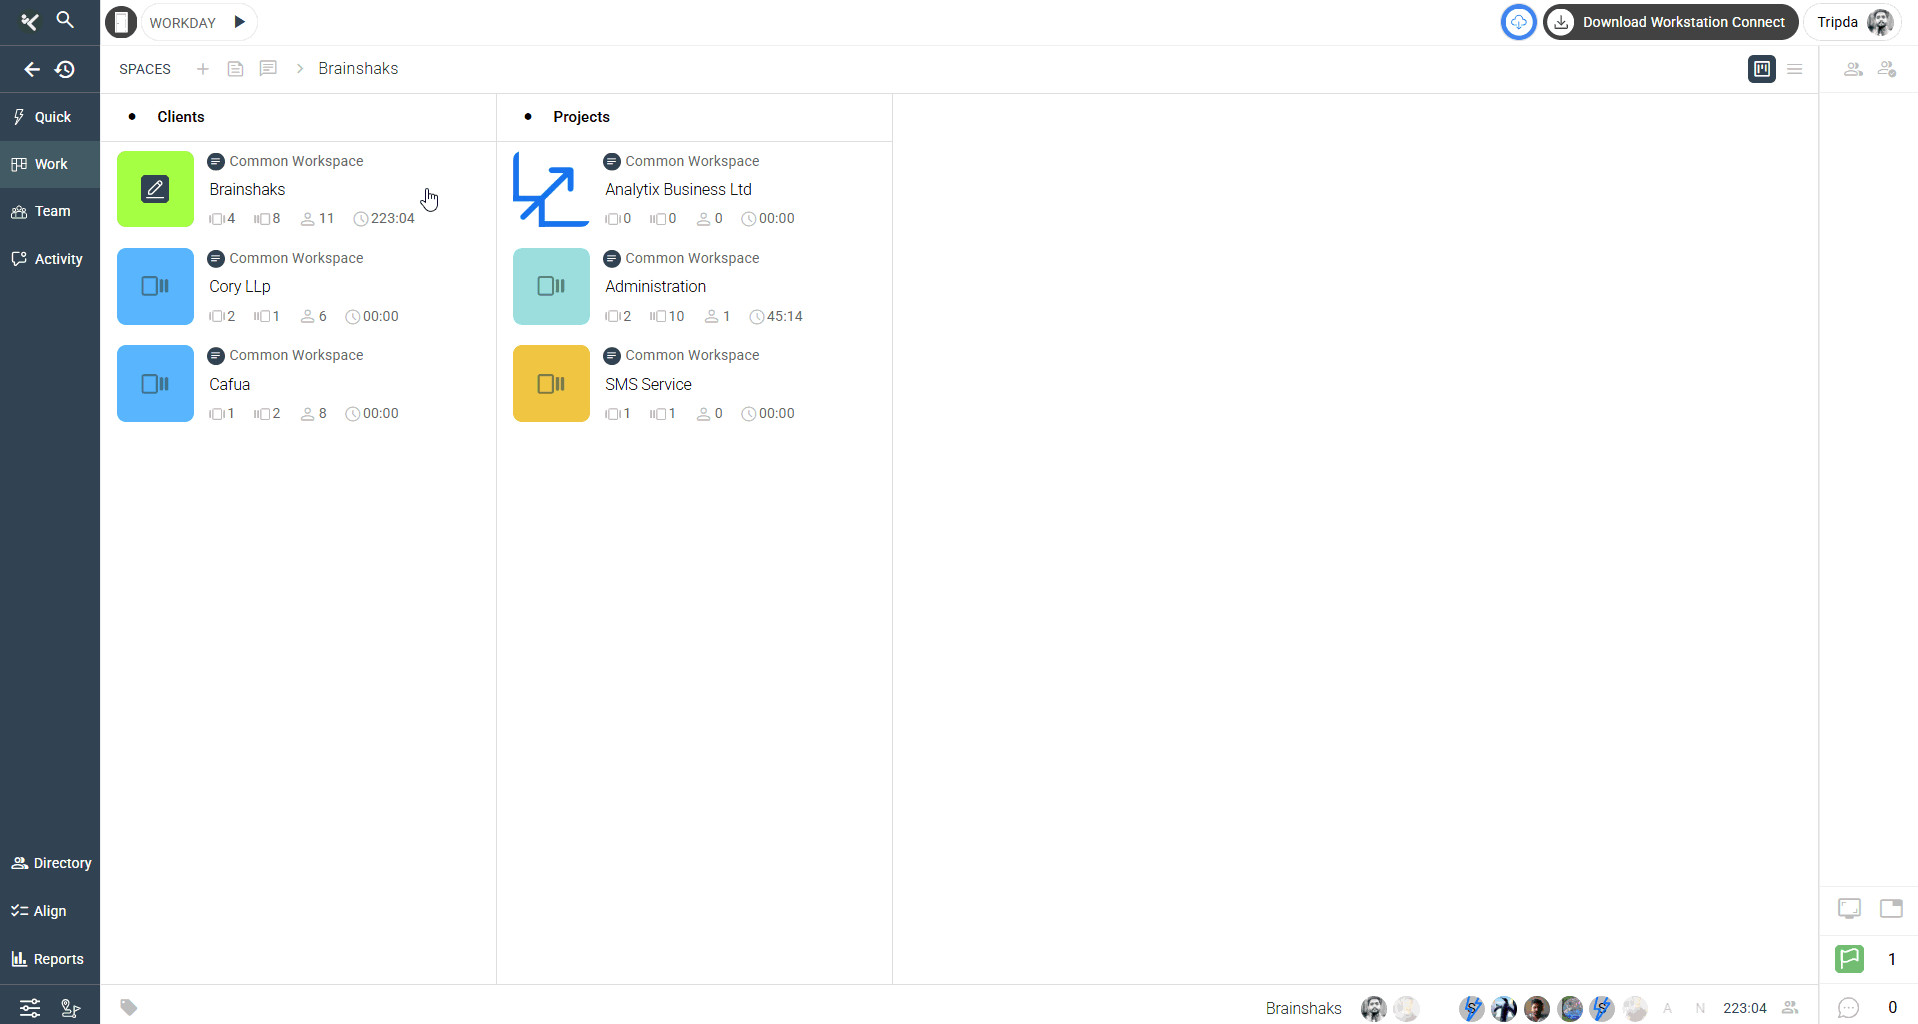This screenshot has width=1918, height=1024.
Task: Open the comments icon in breadcrumb bar
Action: tap(268, 69)
